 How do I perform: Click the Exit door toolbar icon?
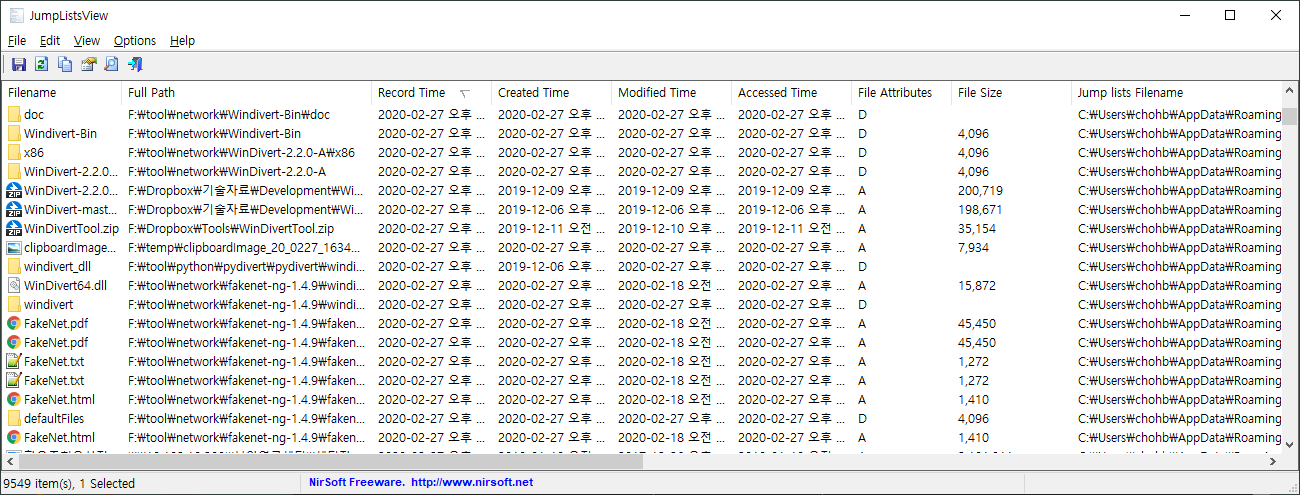coord(135,65)
